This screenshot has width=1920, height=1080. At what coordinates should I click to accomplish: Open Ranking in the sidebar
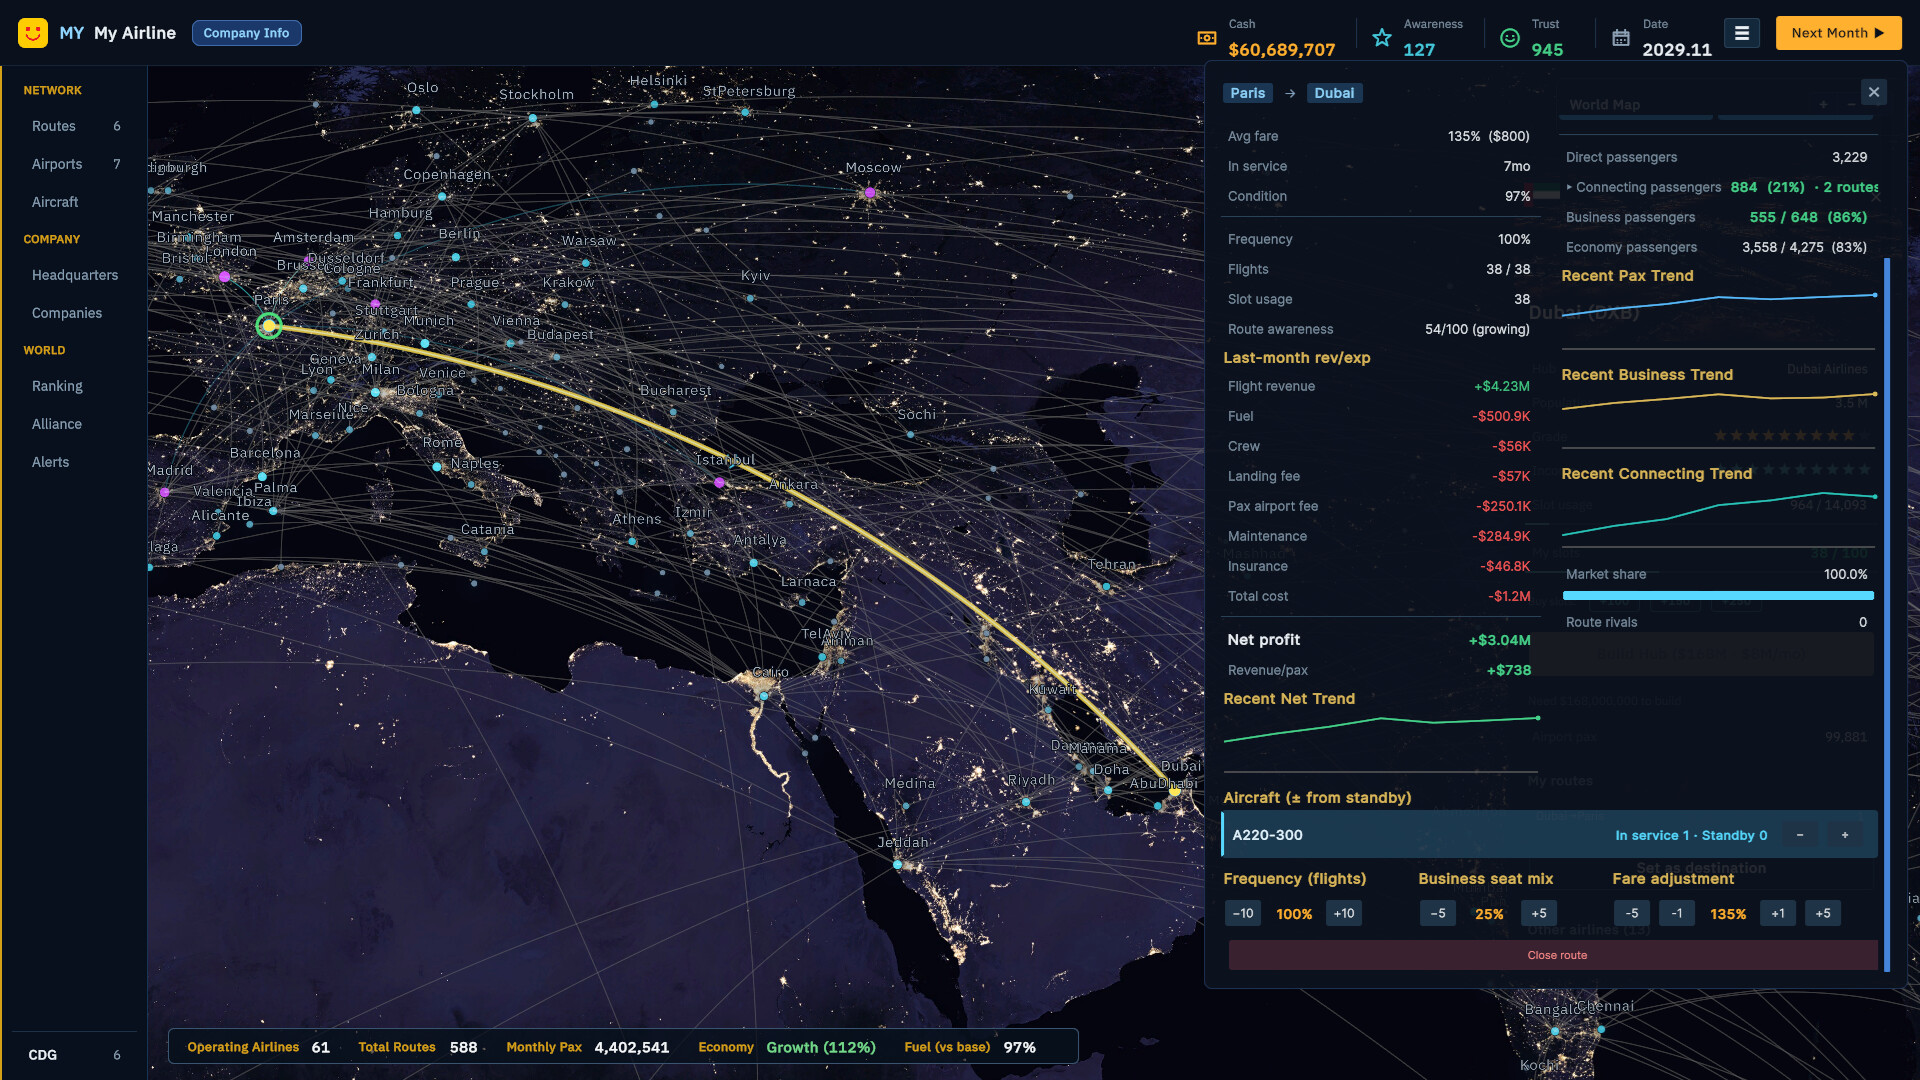coord(75,386)
